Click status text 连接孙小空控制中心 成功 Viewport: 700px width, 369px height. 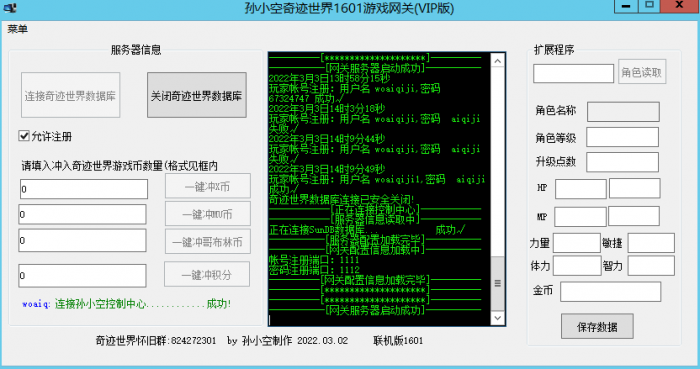[x=143, y=304]
